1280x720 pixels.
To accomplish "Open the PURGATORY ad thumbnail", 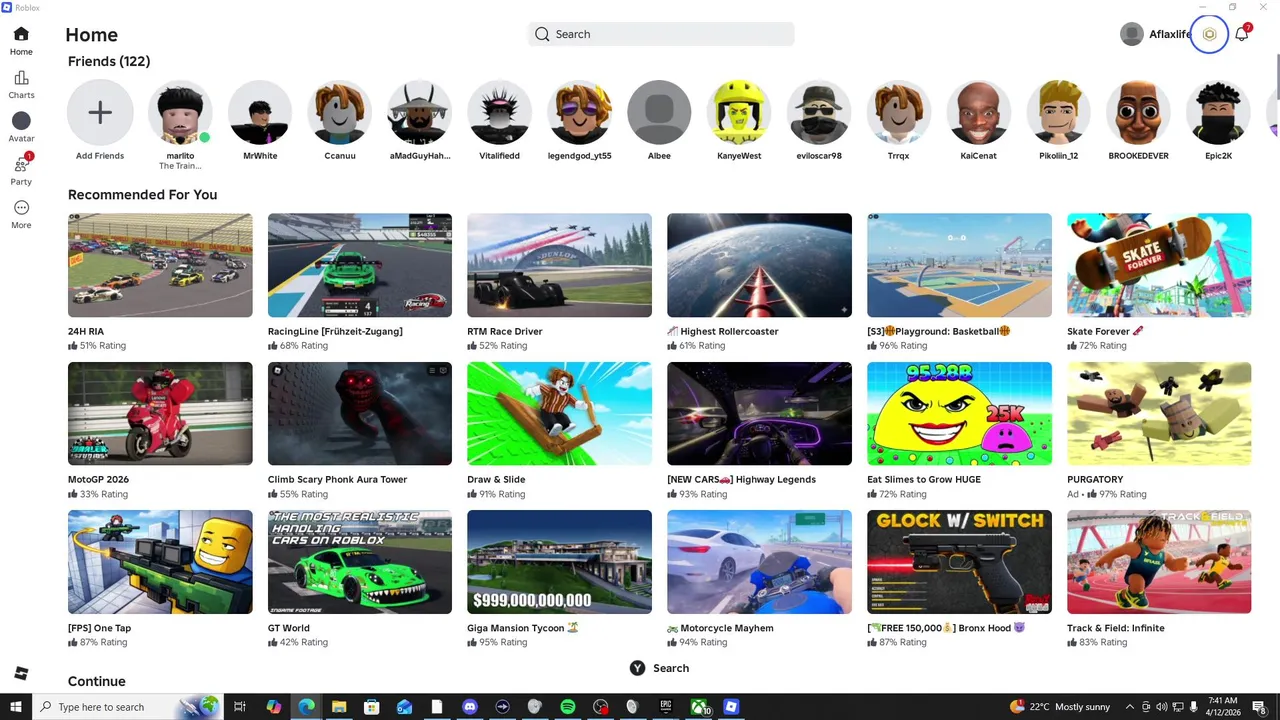I will pyautogui.click(x=1159, y=413).
